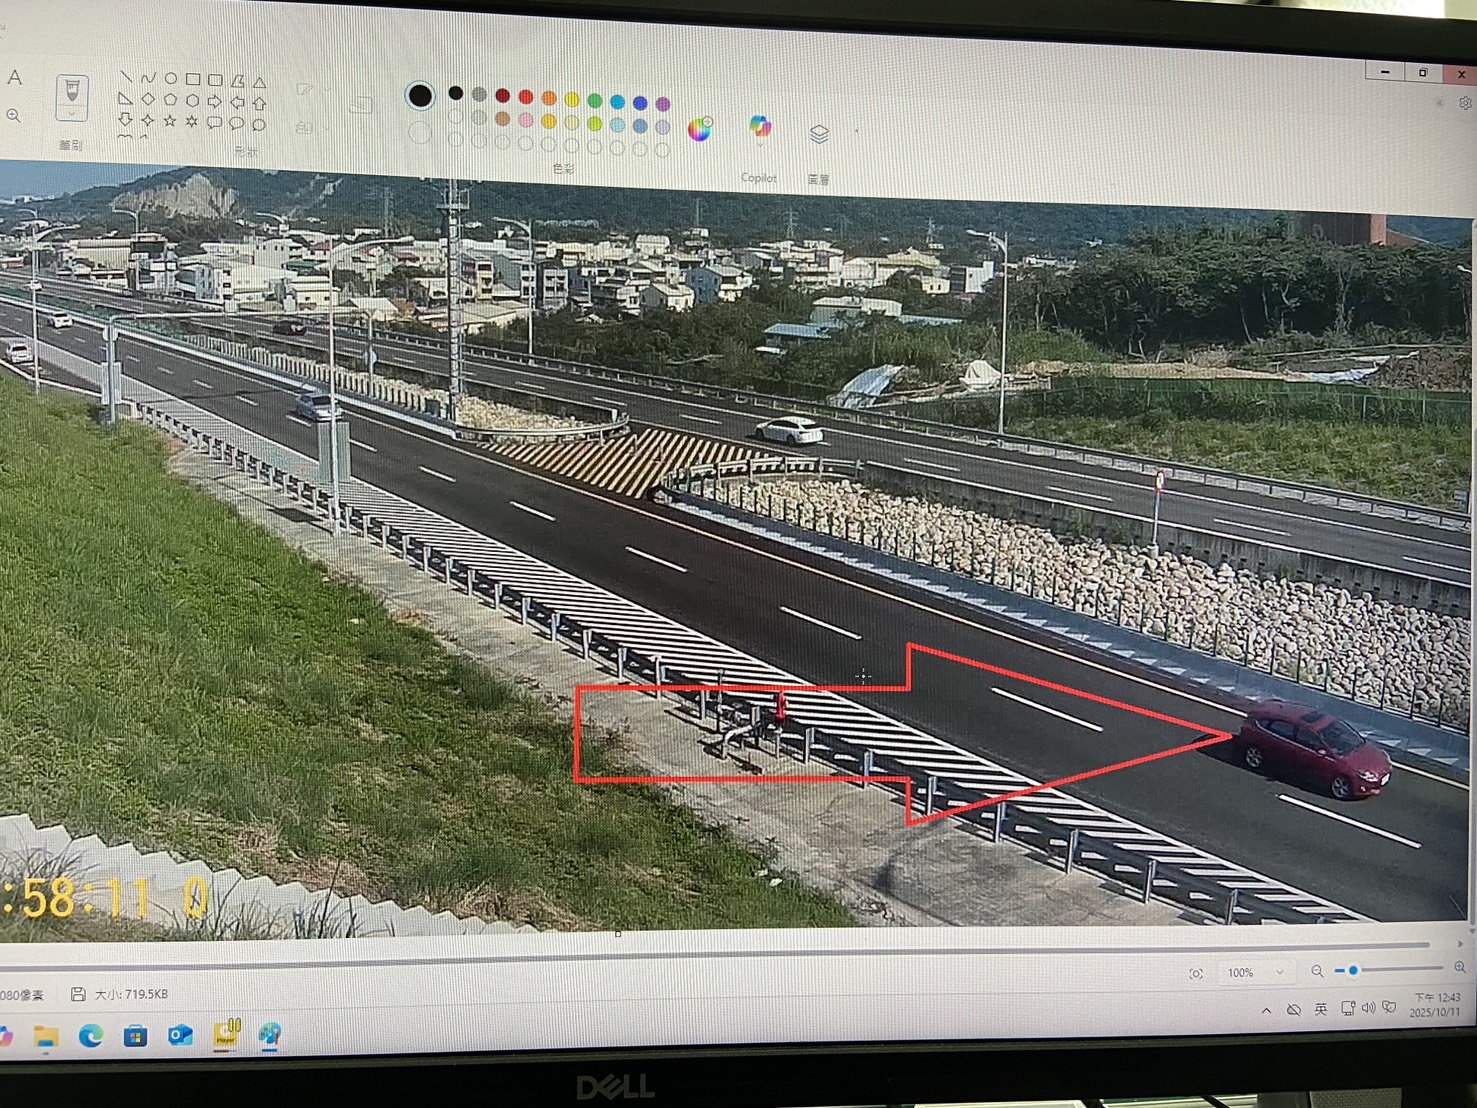The image size is (1477, 1108).
Task: Select the Text tool in Paint
Action: click(14, 77)
